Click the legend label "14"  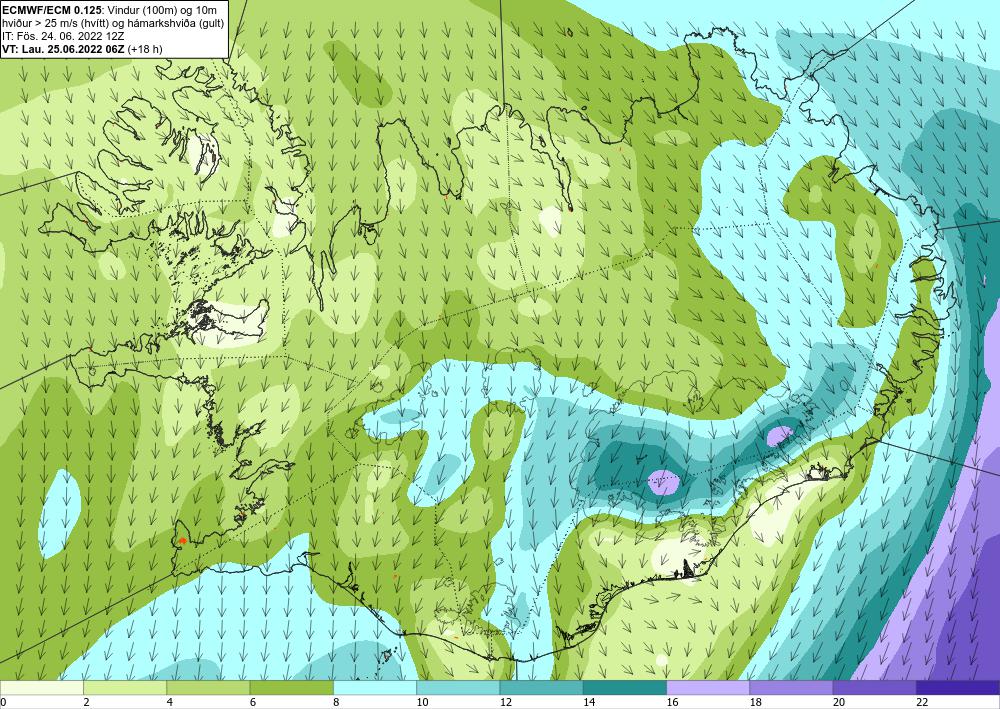(x=588, y=702)
